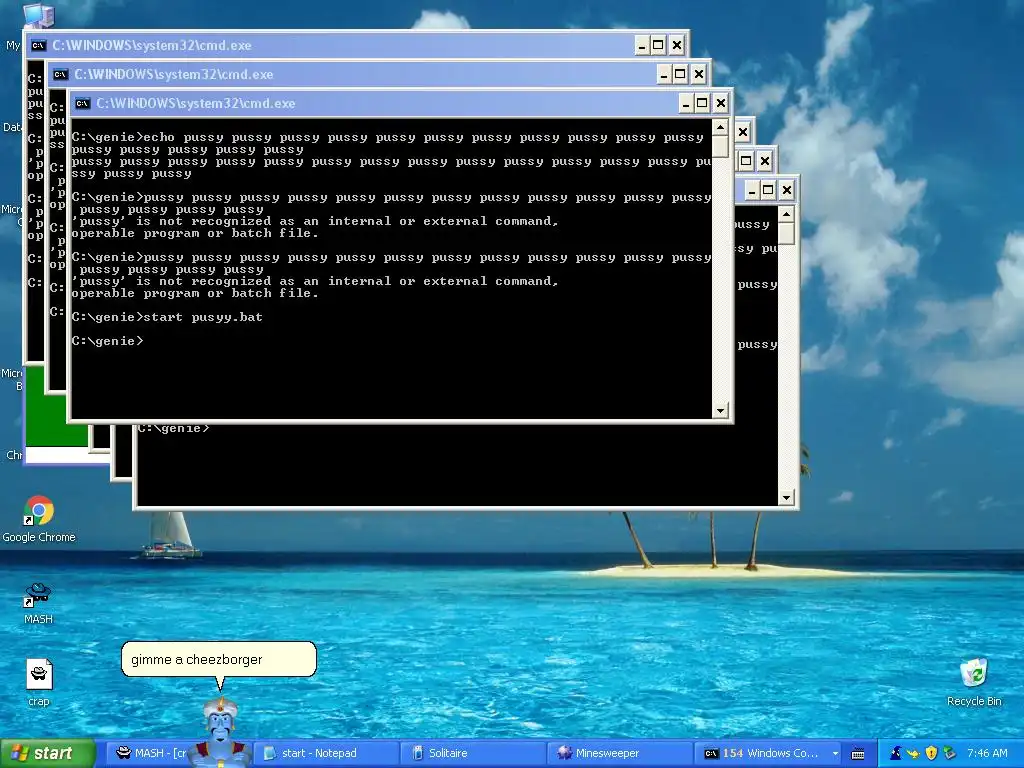This screenshot has width=1024, height=768.
Task: Open system menu icon of front cmd window
Action: coord(82,103)
